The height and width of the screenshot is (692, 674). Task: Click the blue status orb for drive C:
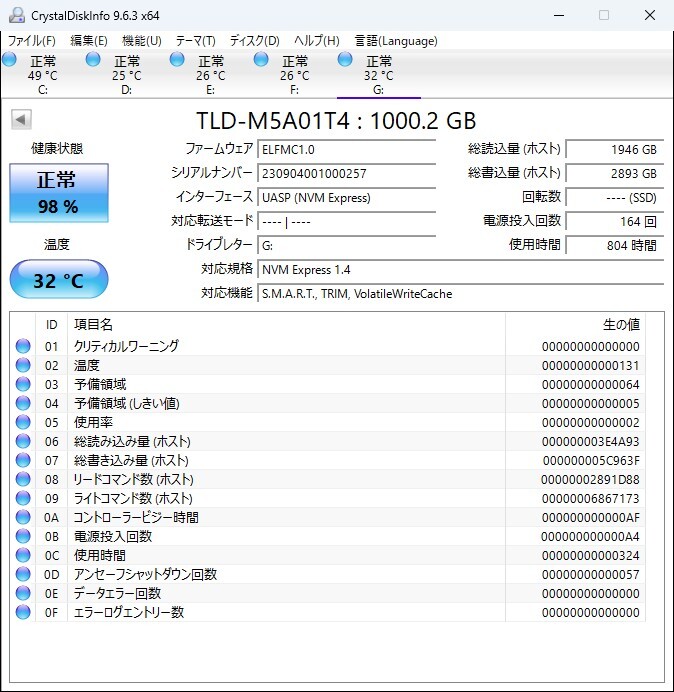(x=9, y=60)
